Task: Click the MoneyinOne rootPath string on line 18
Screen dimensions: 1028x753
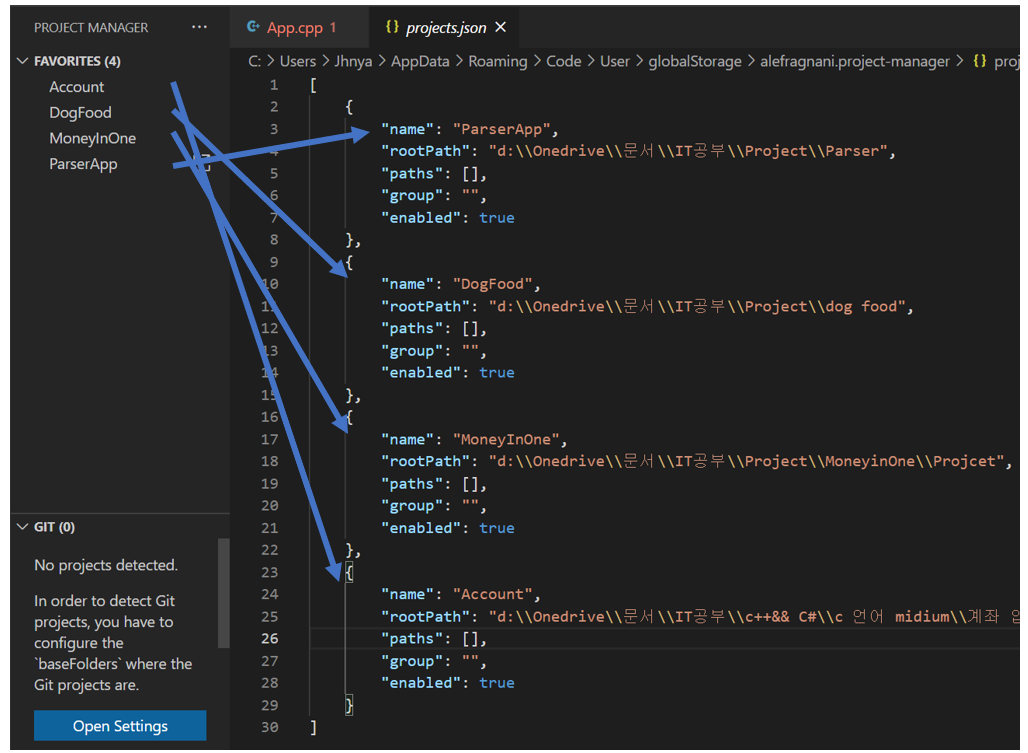Action: (746, 461)
